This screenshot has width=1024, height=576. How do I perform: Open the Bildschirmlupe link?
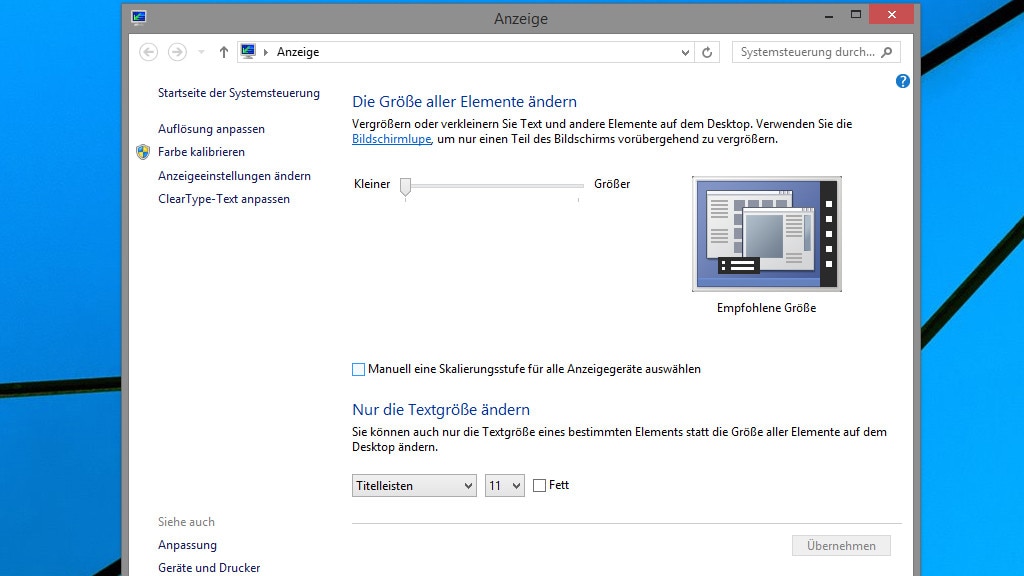tap(392, 139)
